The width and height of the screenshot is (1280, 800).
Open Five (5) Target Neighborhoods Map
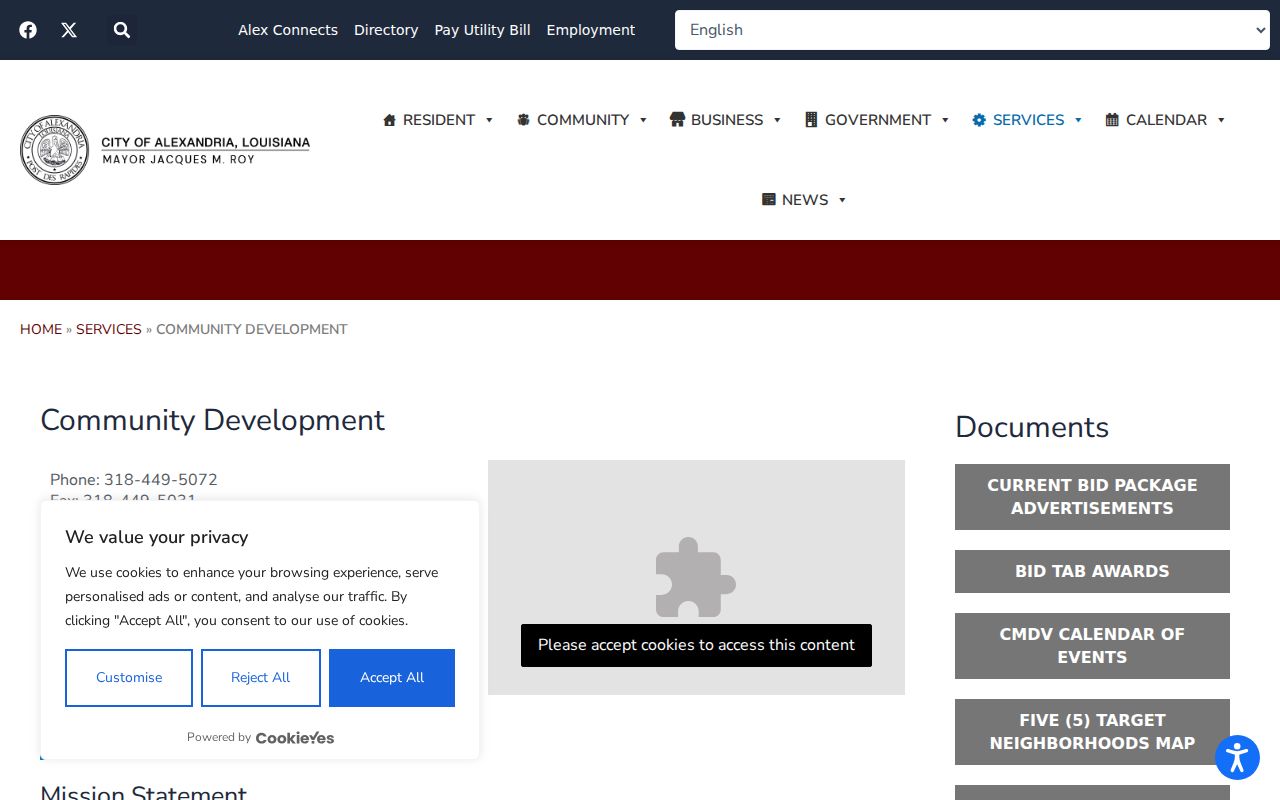(1092, 732)
